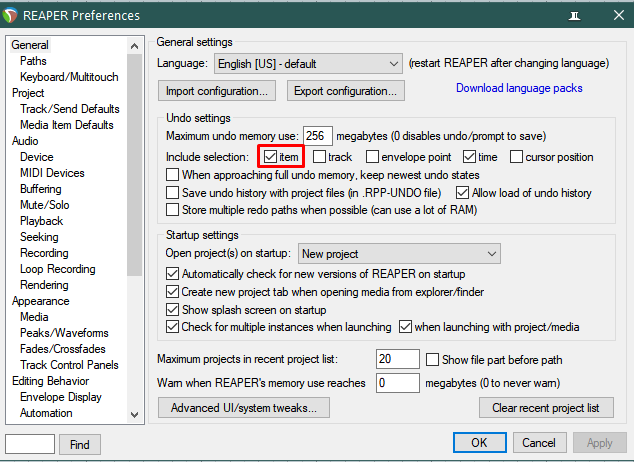Image resolution: width=634 pixels, height=462 pixels.
Task: Select Editing Behavior category
Action: tap(51, 381)
